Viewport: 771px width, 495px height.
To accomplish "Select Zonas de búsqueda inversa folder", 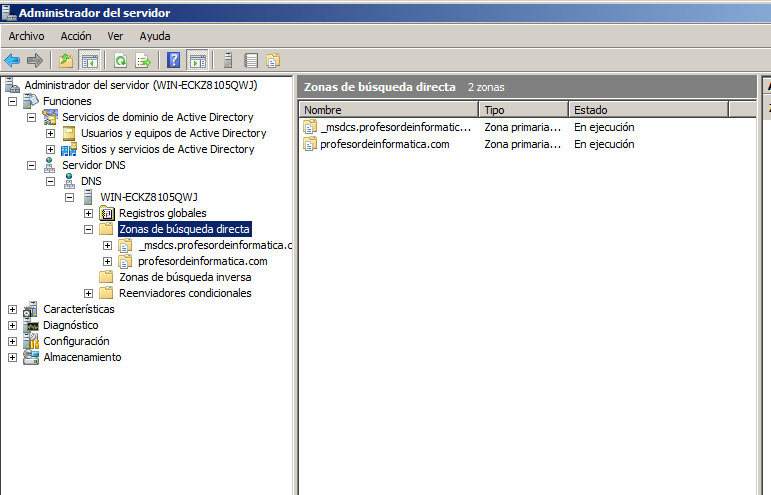I will pyautogui.click(x=184, y=277).
